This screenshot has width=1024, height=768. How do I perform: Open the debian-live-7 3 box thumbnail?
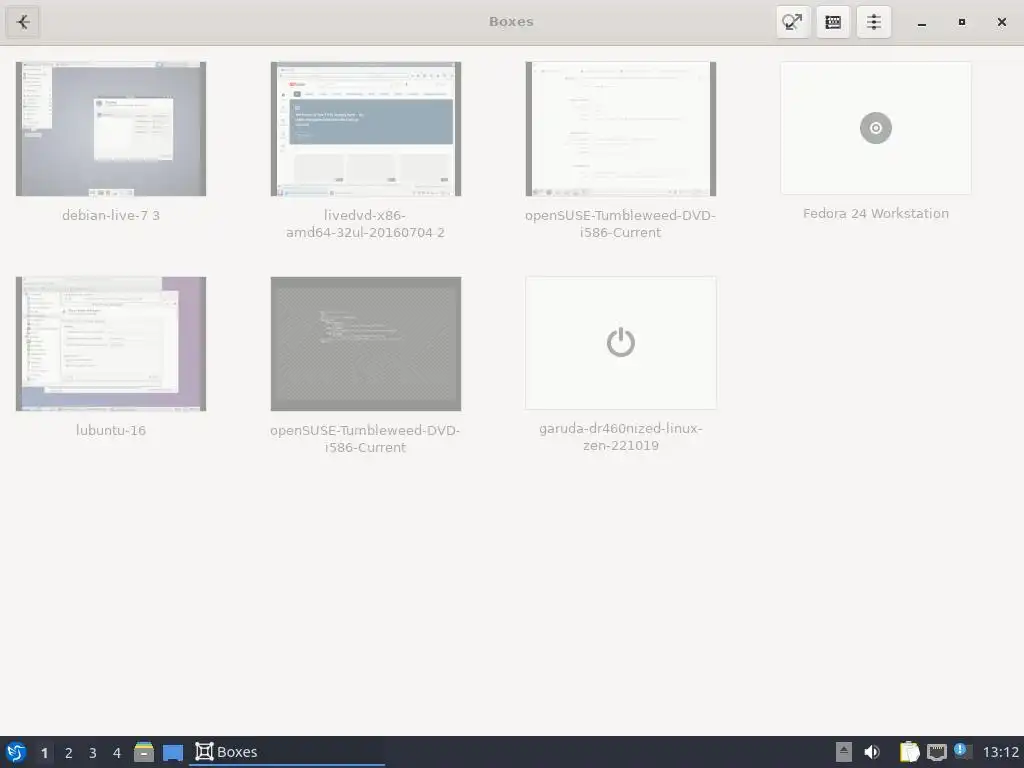tap(111, 129)
